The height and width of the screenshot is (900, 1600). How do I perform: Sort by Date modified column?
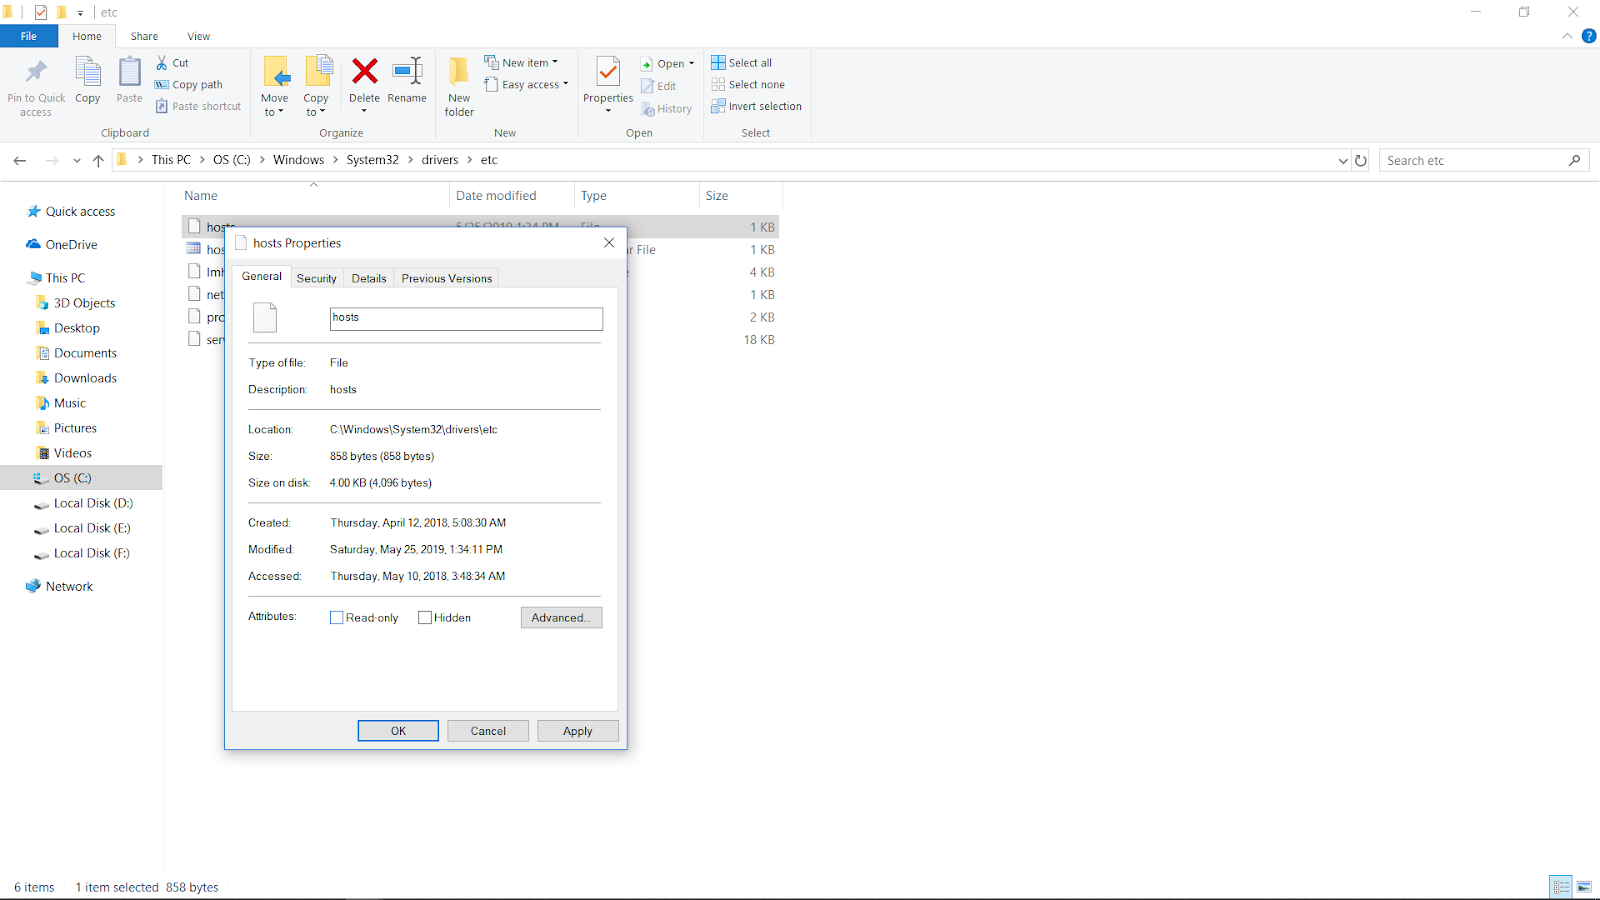pyautogui.click(x=496, y=196)
